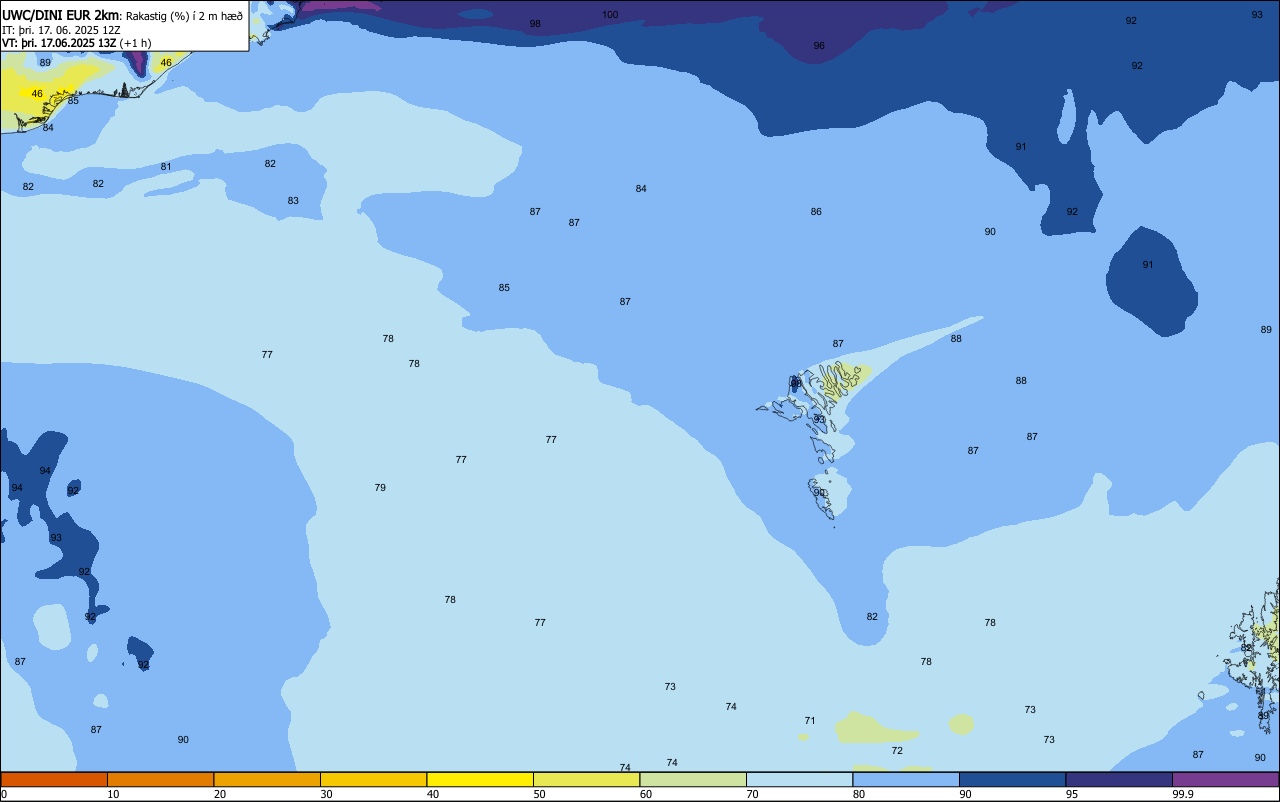This screenshot has width=1280, height=802.
Task: Click the '72' value beside the green patch
Action: (x=897, y=751)
